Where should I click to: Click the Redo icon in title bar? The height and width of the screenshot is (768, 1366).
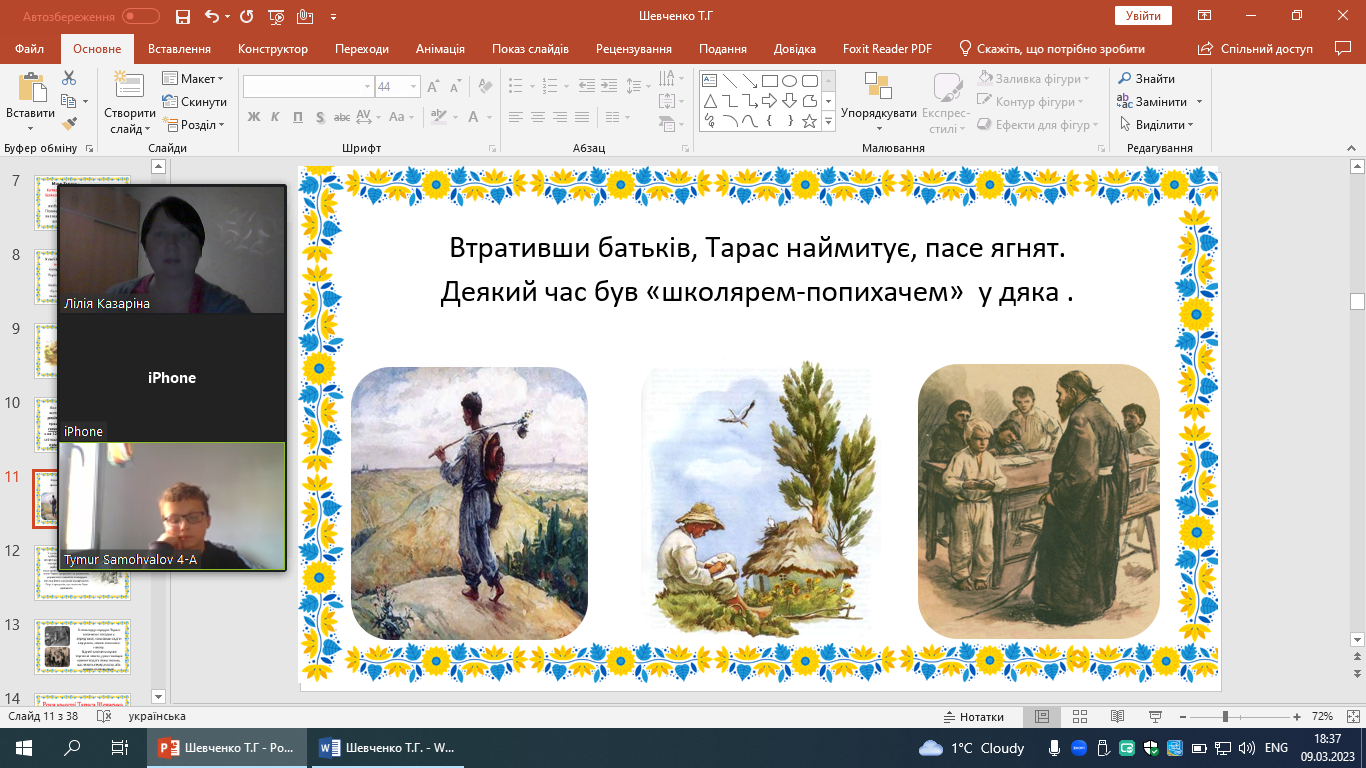(247, 17)
